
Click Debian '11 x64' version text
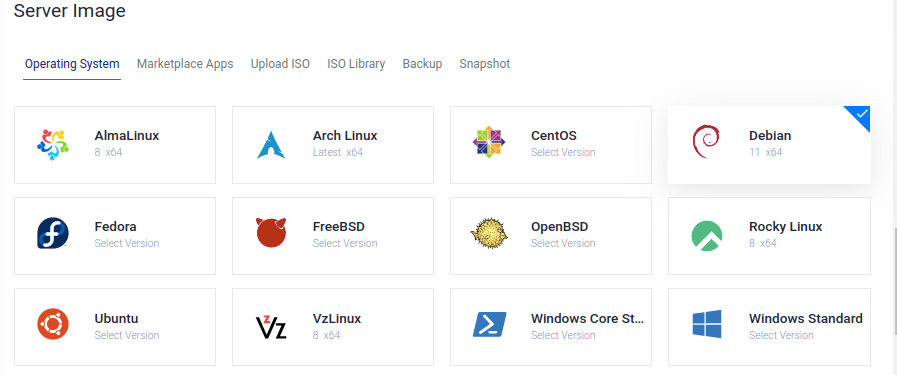pyautogui.click(x=765, y=153)
